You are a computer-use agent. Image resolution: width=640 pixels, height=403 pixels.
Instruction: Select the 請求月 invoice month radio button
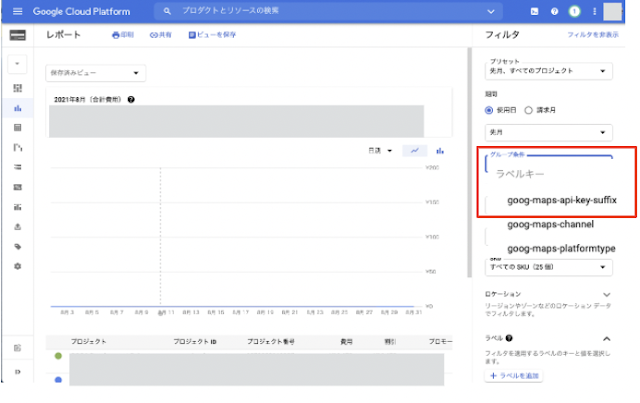(528, 110)
